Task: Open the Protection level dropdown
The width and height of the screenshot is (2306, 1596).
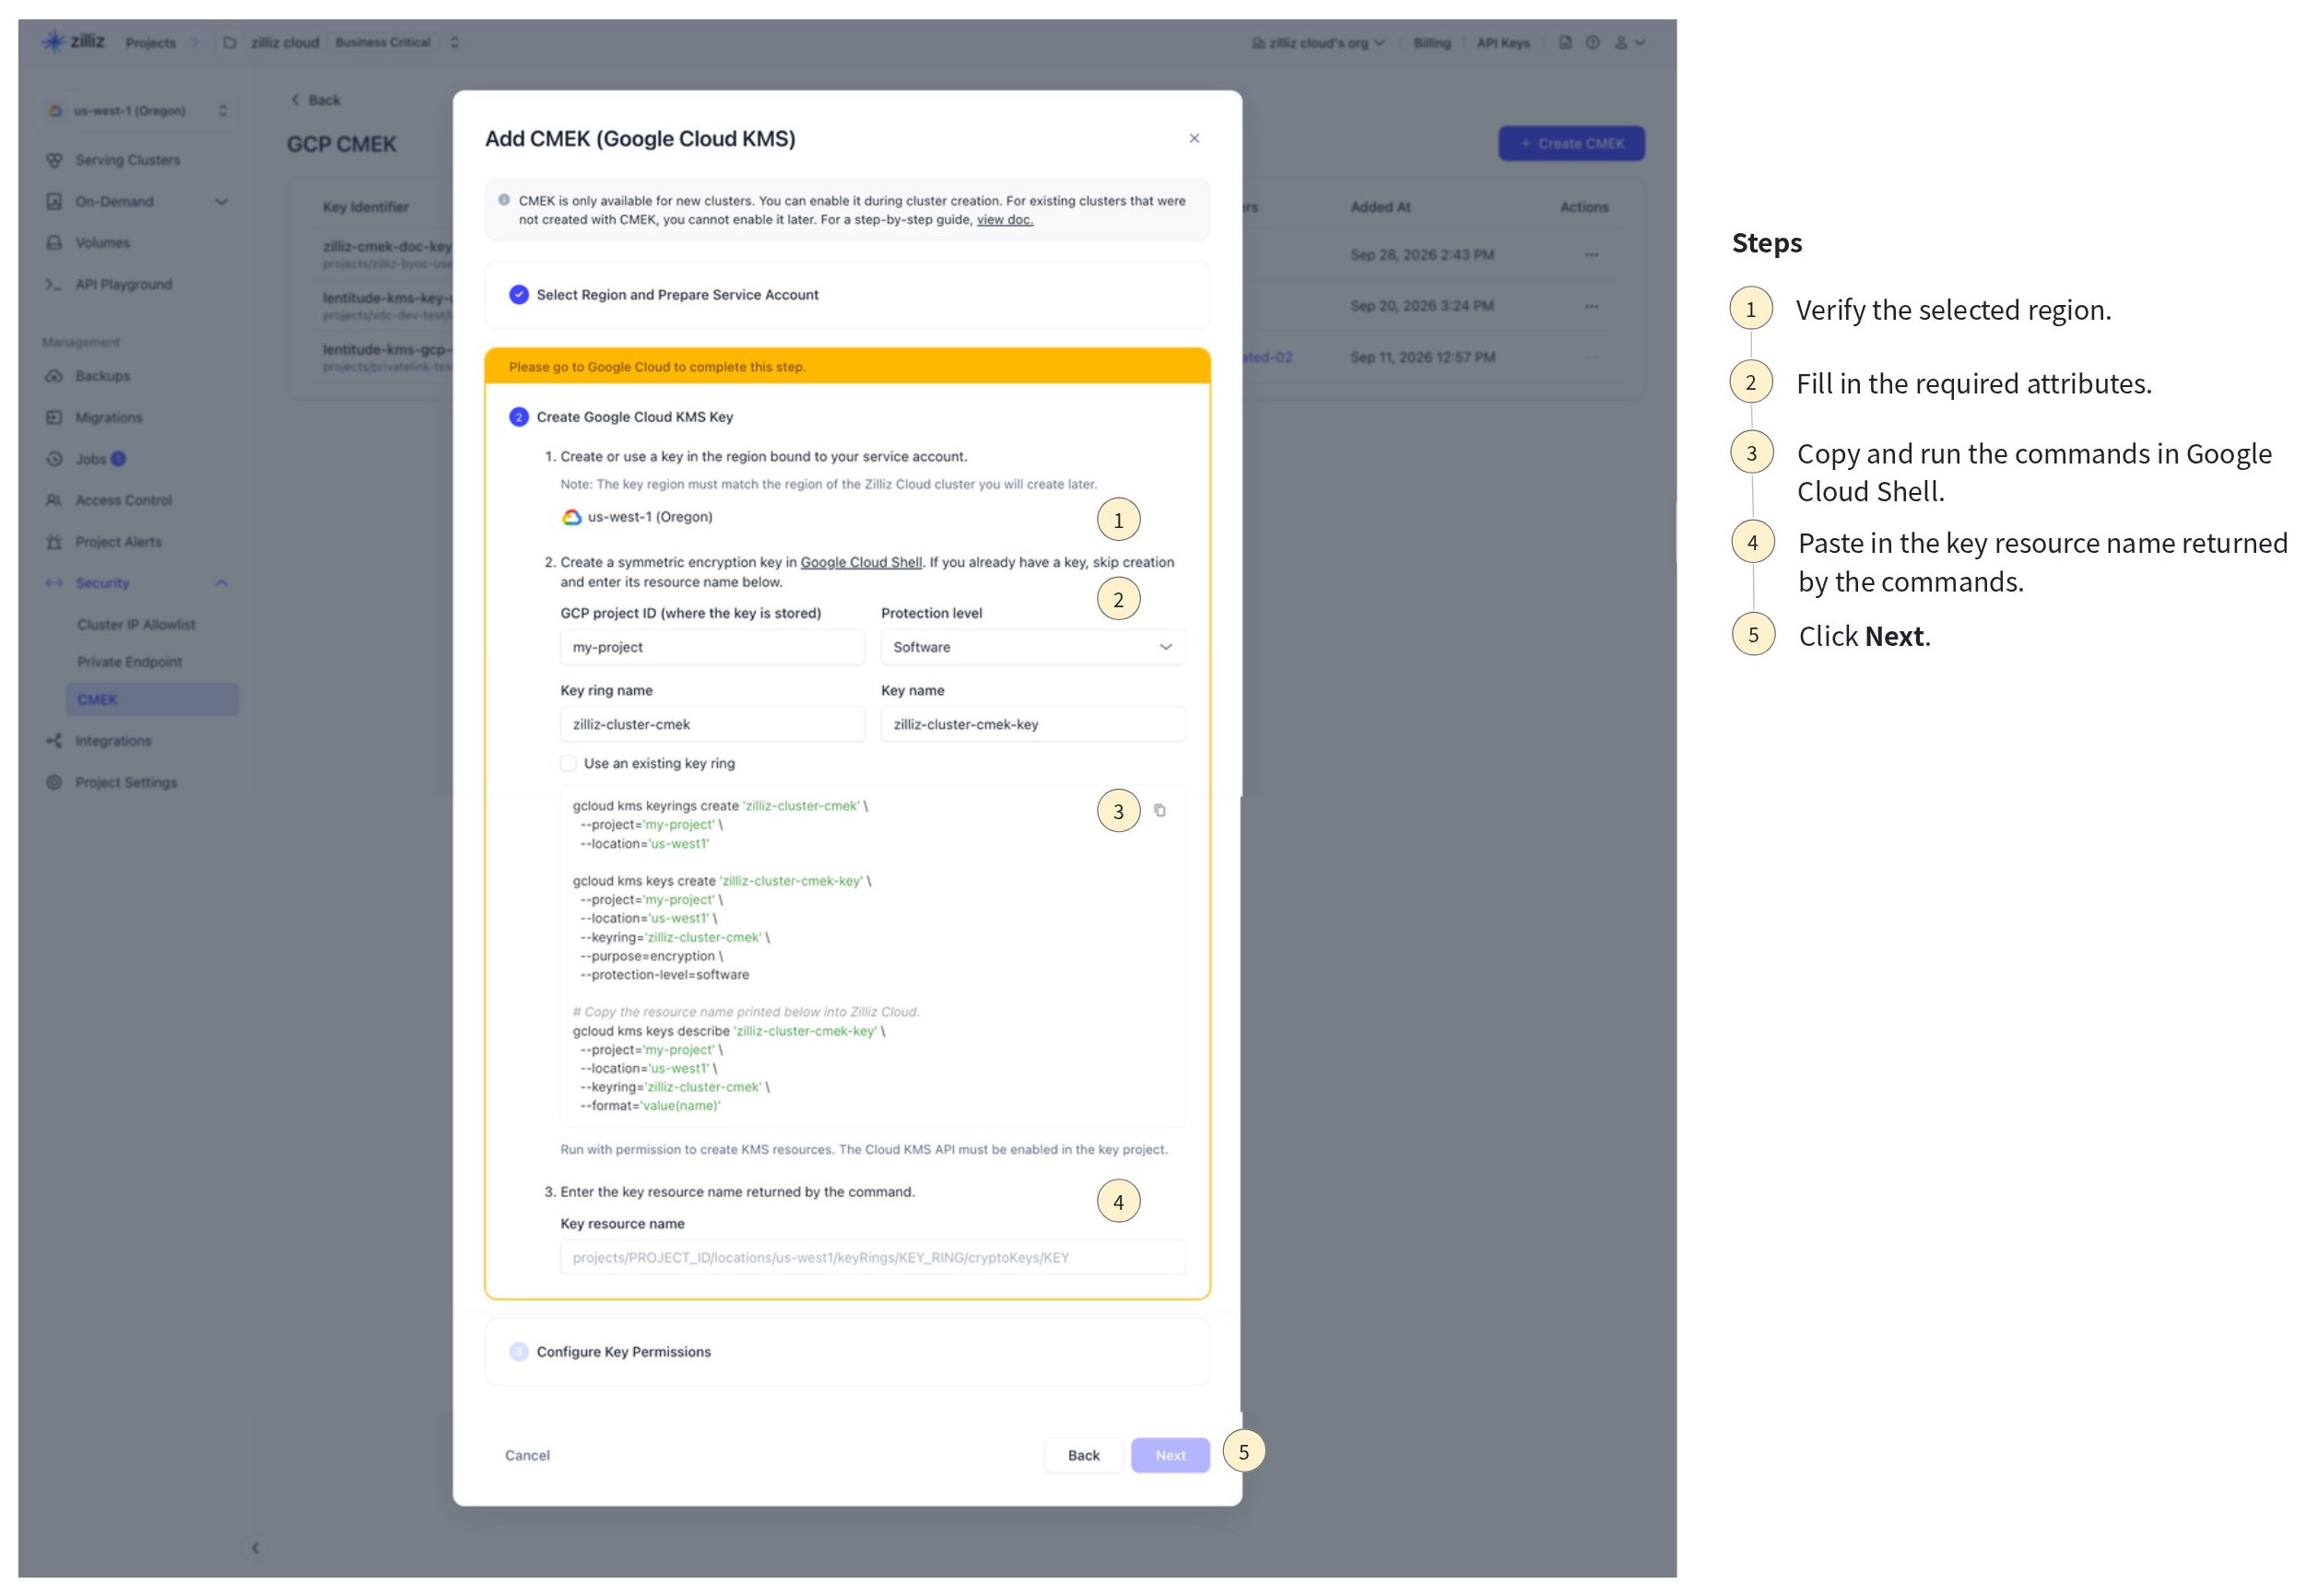Action: tap(1033, 647)
